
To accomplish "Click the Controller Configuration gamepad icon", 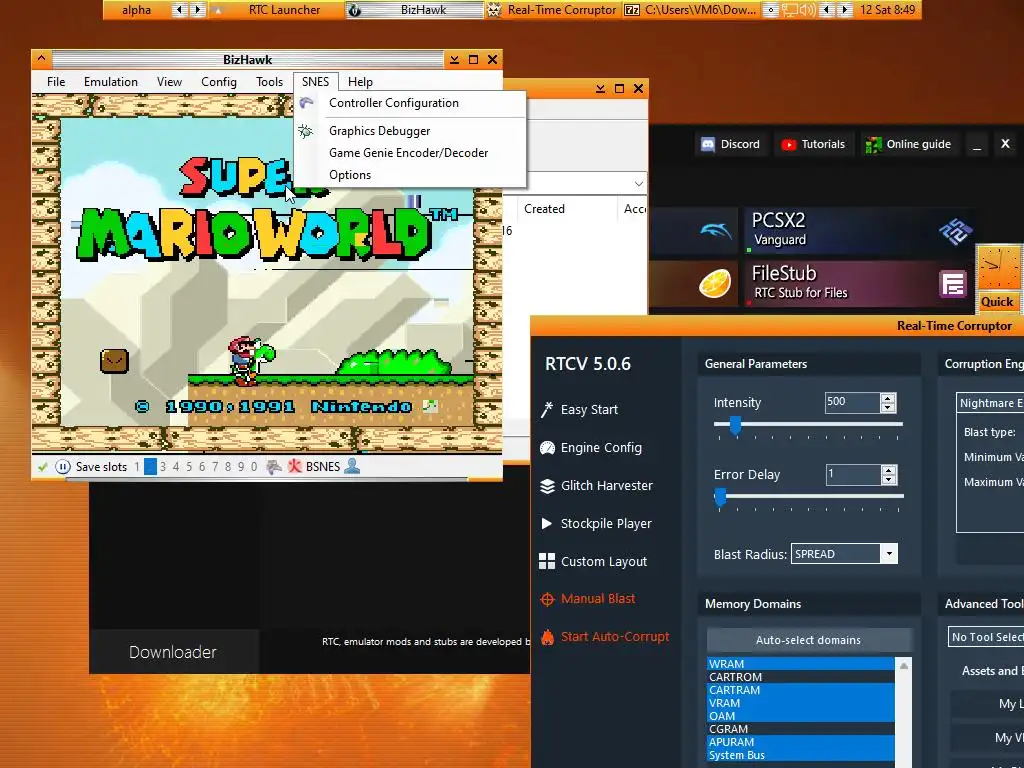I will tap(306, 103).
